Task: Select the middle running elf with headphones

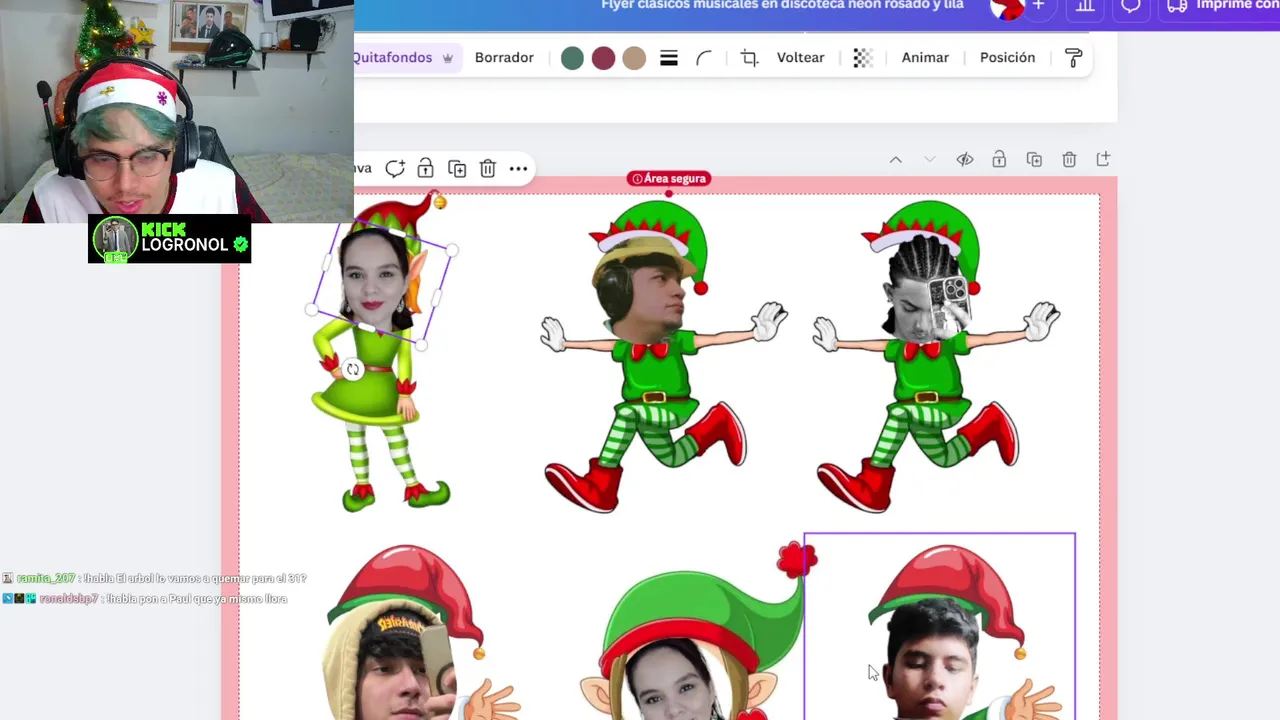Action: click(663, 356)
